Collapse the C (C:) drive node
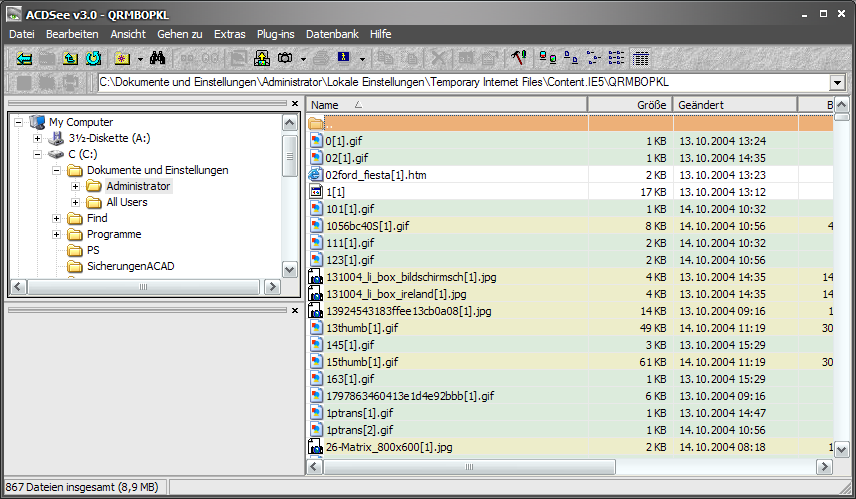This screenshot has width=856, height=499. [x=37, y=155]
